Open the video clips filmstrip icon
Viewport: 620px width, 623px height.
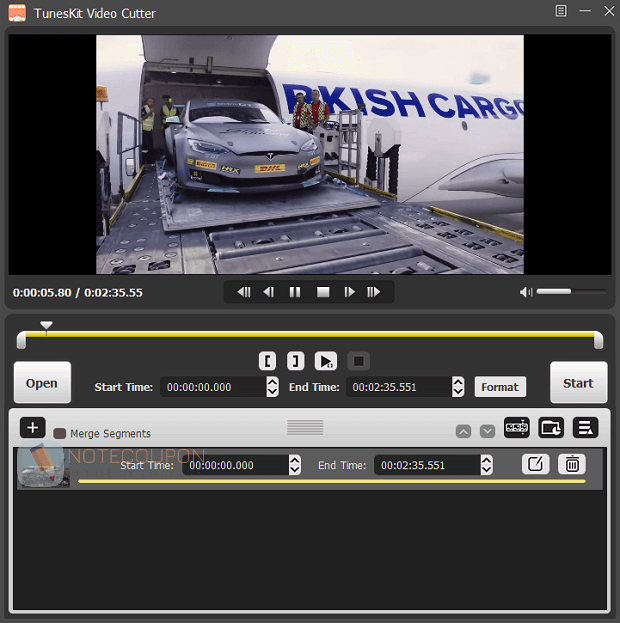pyautogui.click(x=517, y=428)
